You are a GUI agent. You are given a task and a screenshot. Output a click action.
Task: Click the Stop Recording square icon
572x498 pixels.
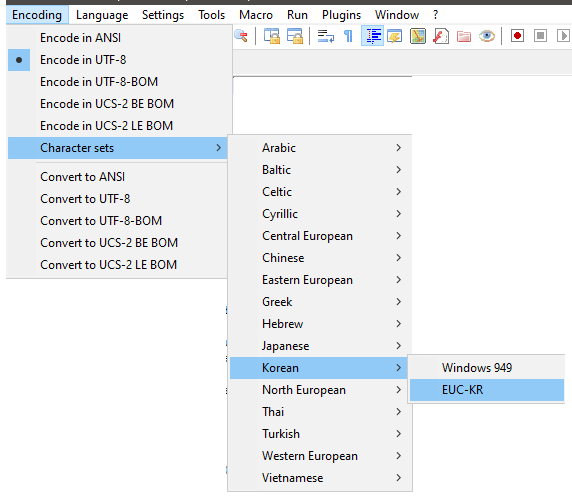[x=540, y=36]
